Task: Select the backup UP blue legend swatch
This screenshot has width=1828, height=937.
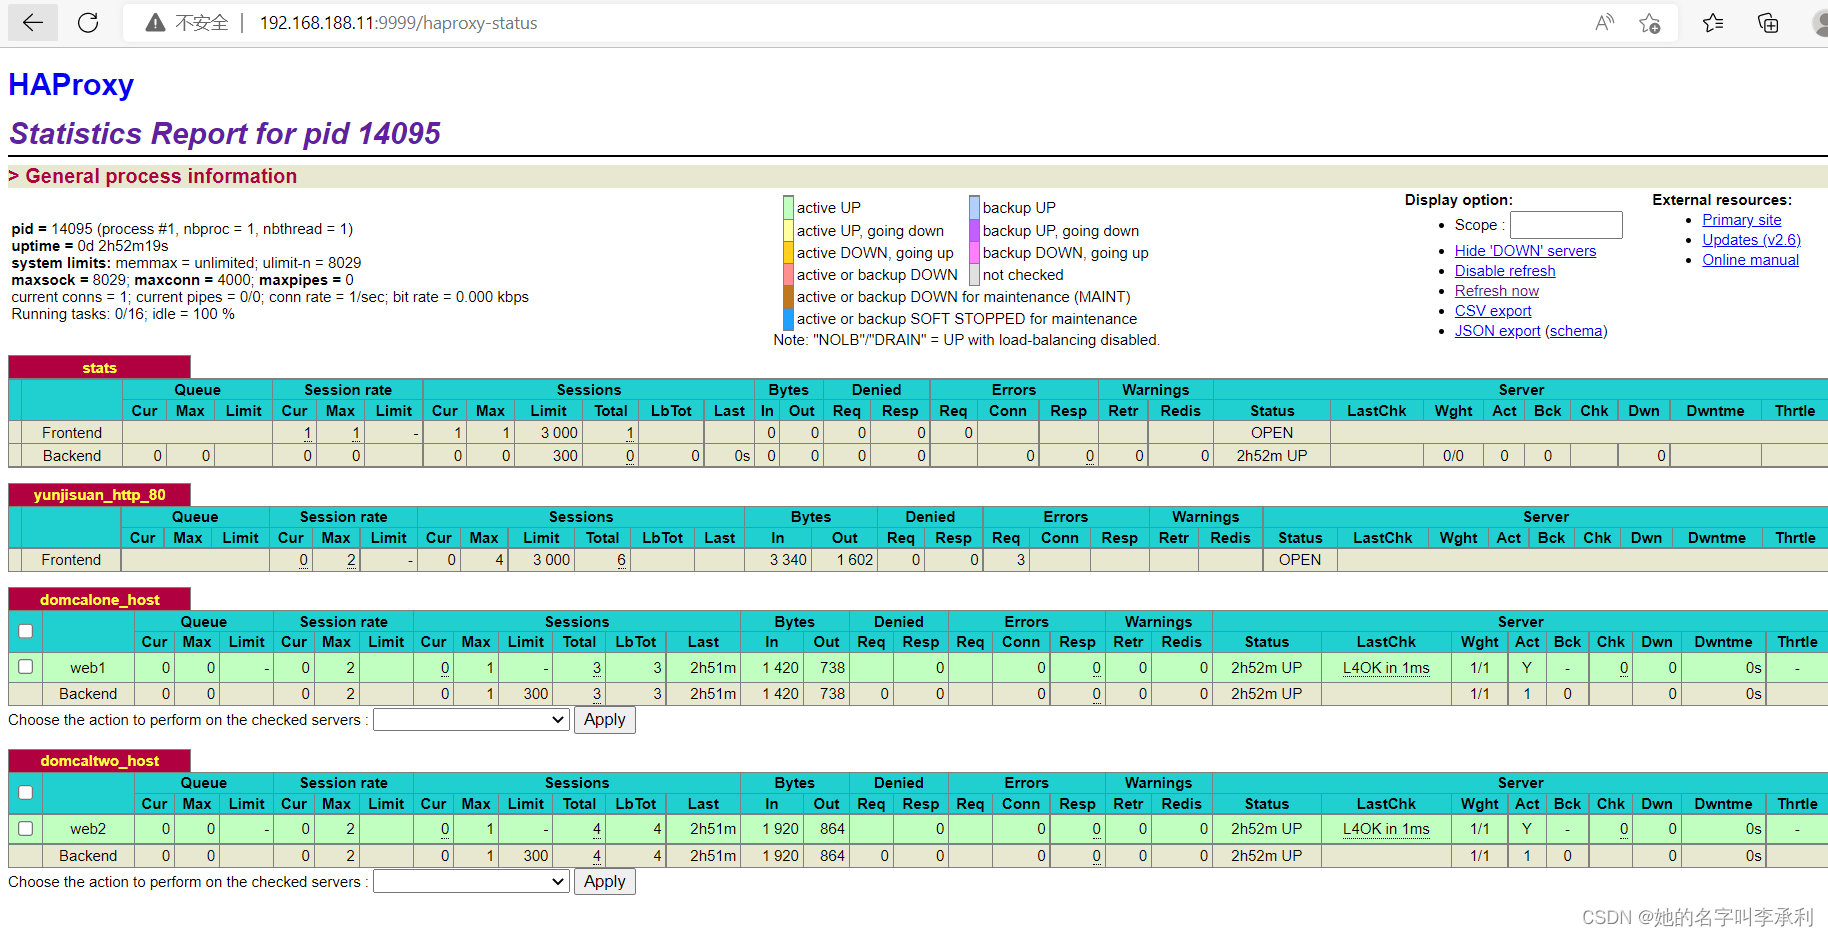Action: tap(974, 207)
